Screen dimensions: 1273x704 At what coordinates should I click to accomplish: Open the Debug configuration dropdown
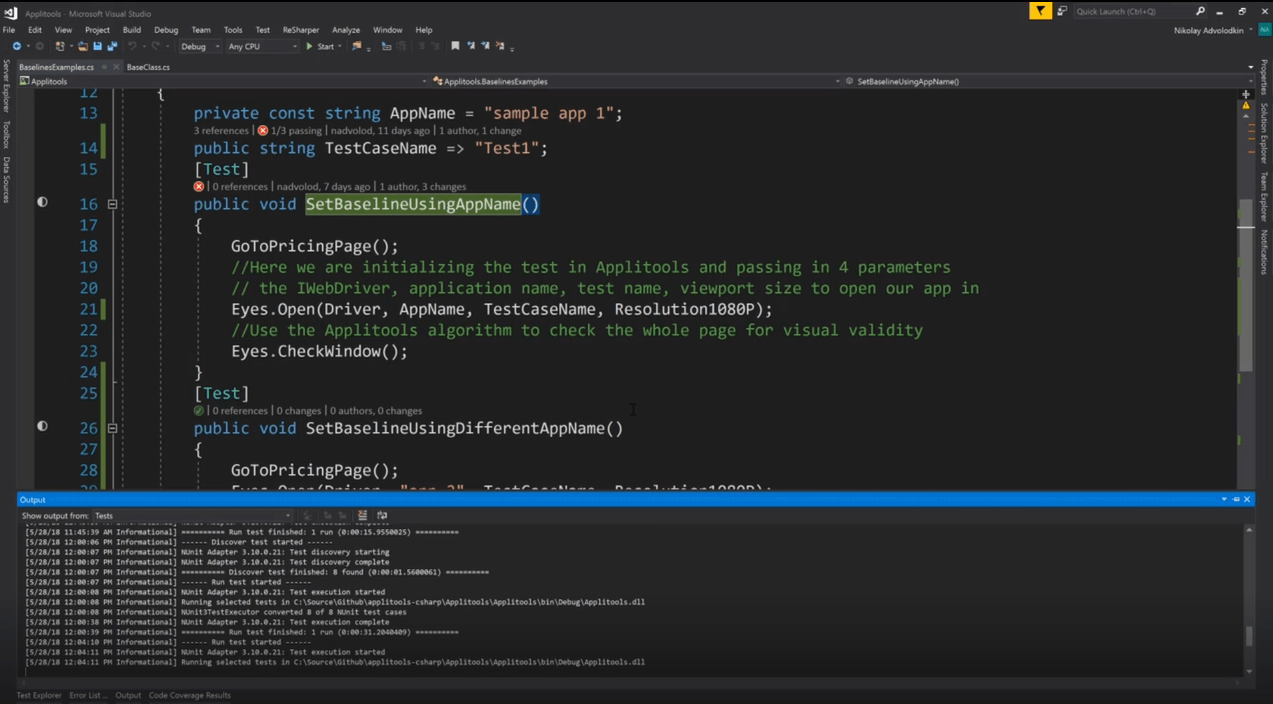200,46
